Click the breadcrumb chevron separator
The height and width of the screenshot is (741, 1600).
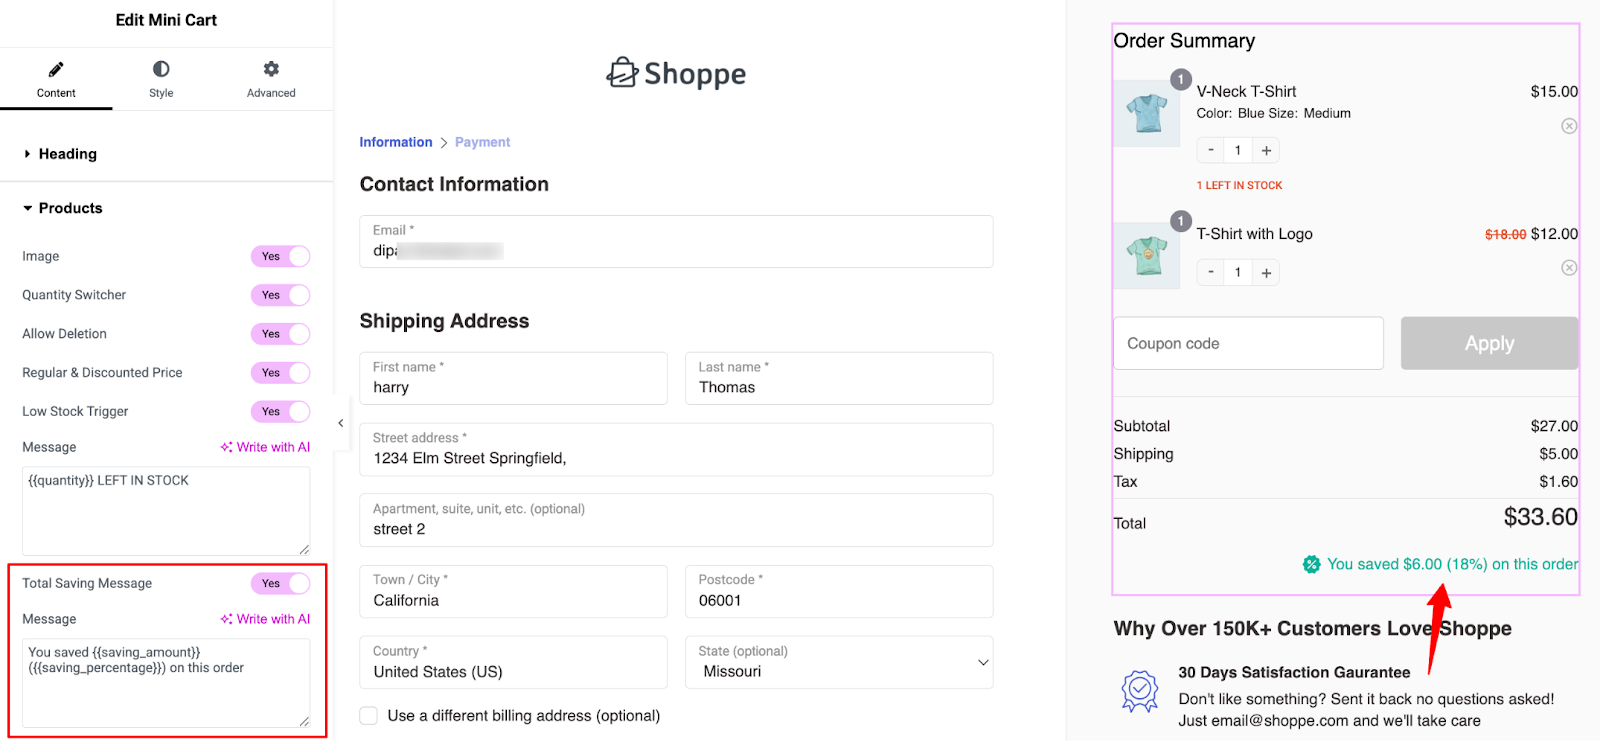coord(444,143)
